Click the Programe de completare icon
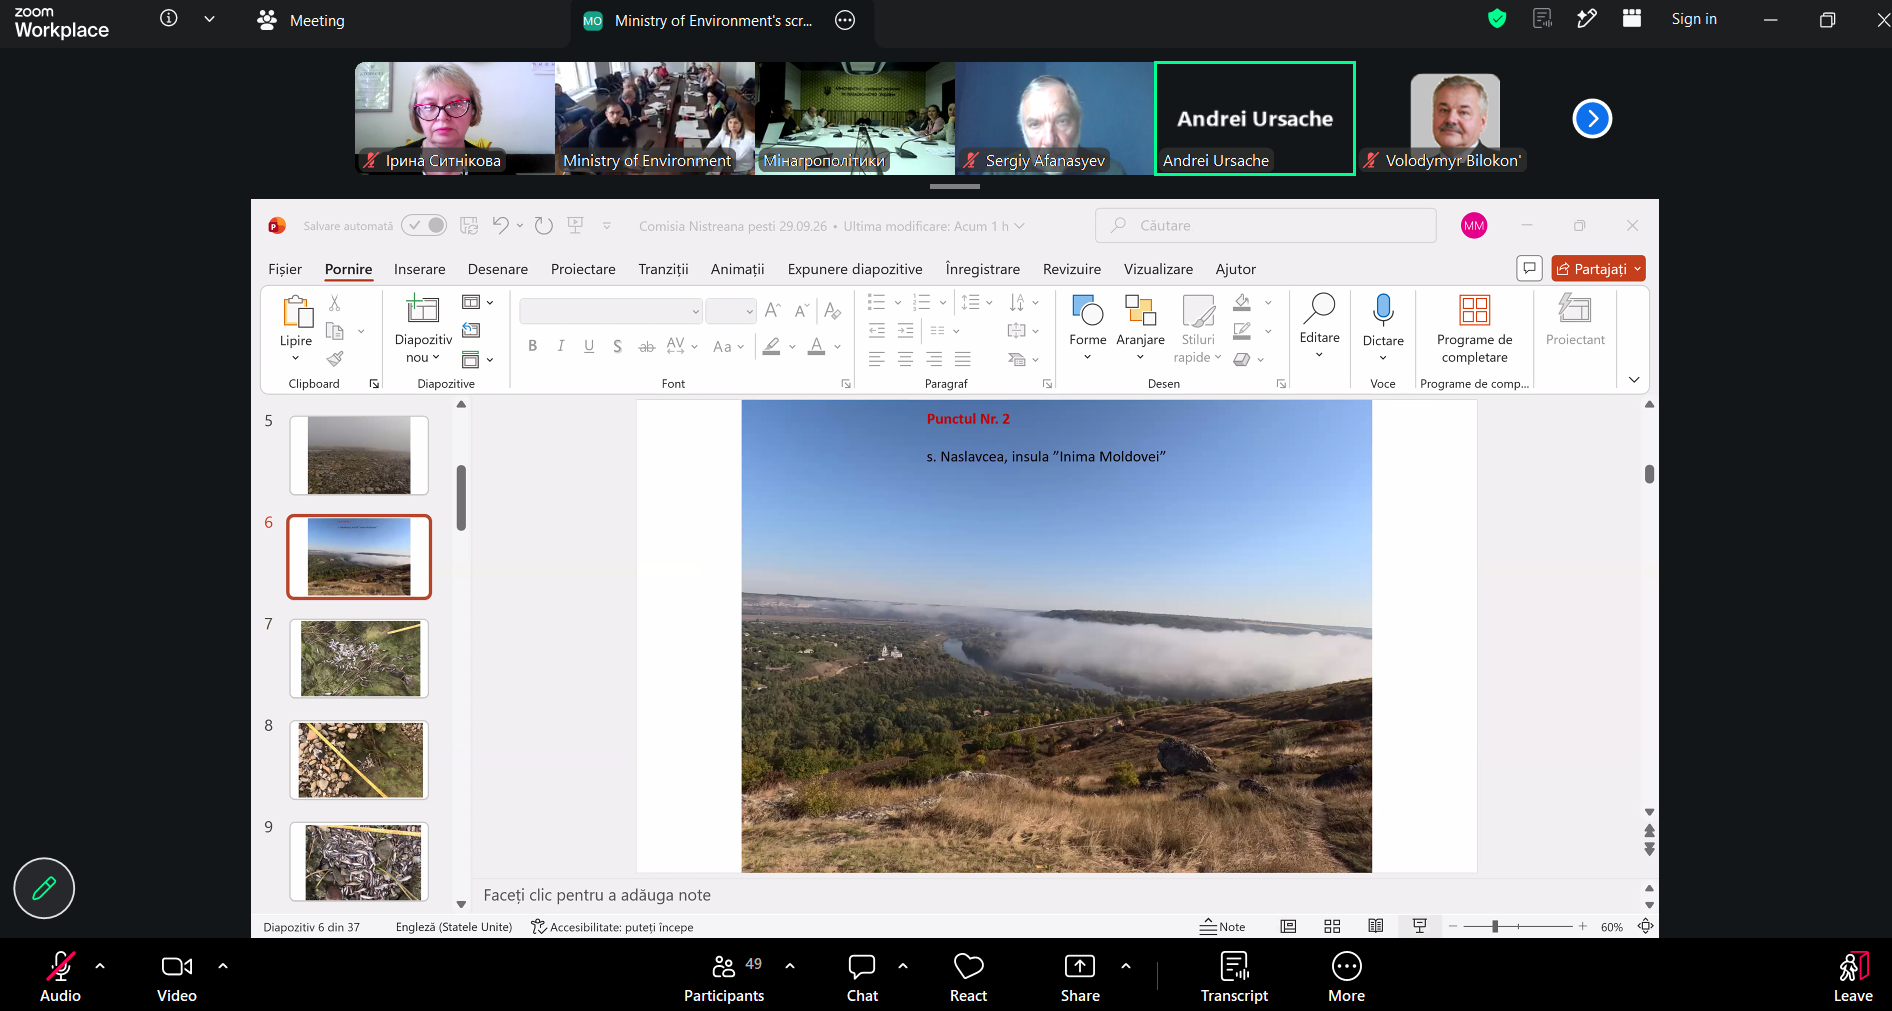Image resolution: width=1892 pixels, height=1011 pixels. tap(1474, 310)
